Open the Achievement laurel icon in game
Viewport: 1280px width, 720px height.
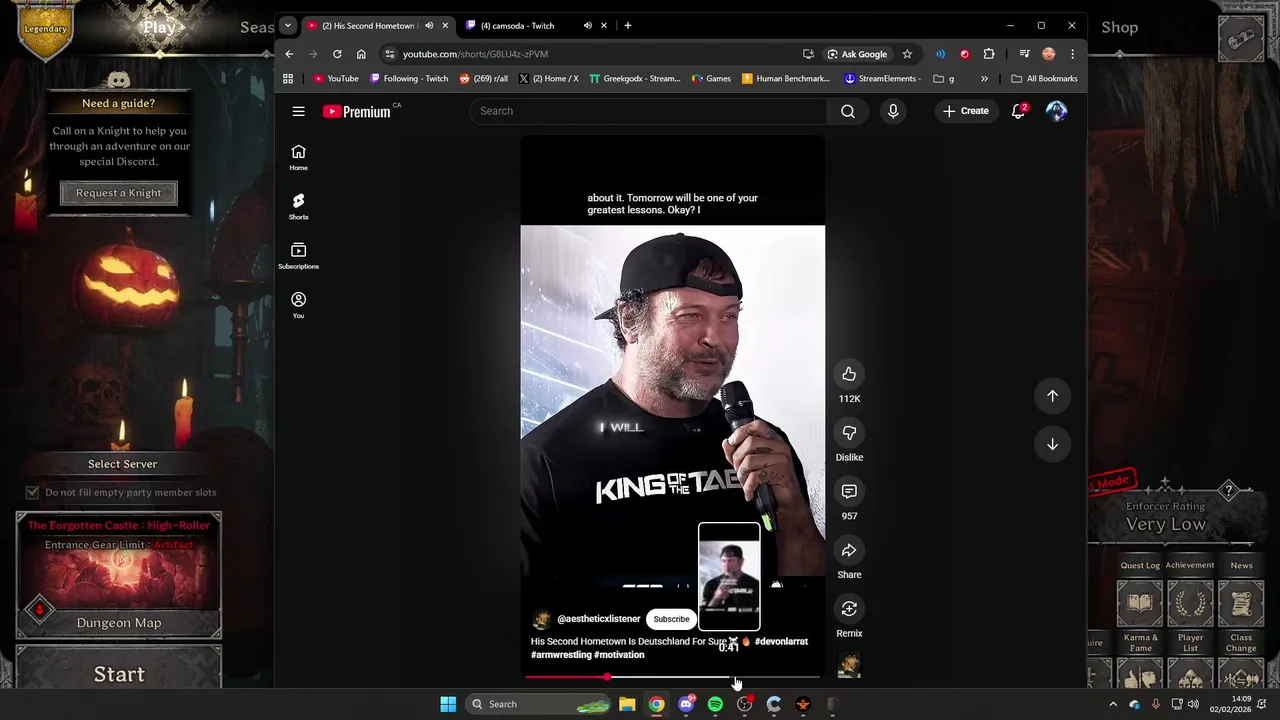coord(1190,603)
